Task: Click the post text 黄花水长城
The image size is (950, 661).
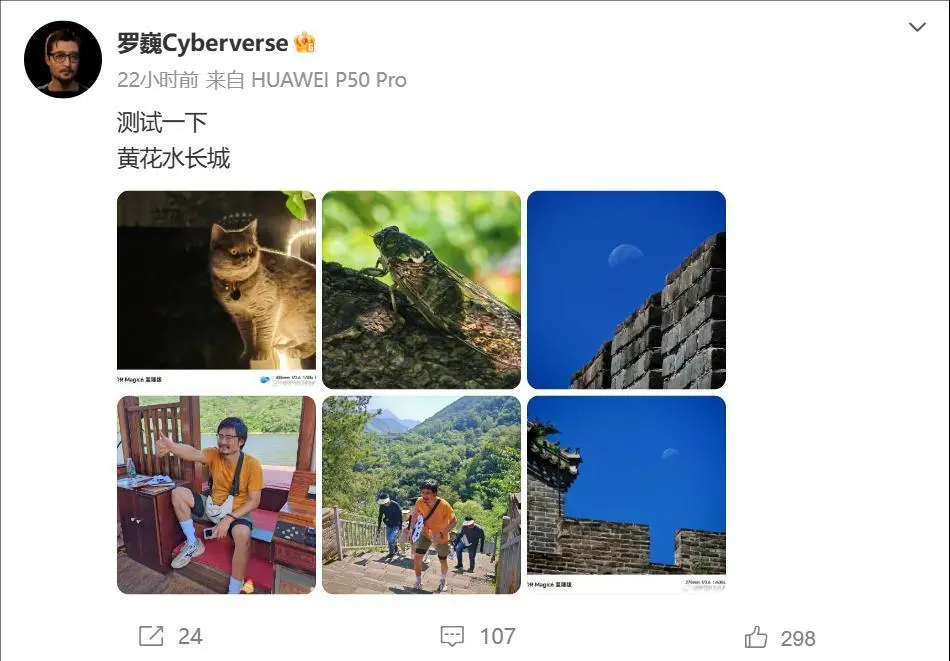Action: tap(174, 158)
